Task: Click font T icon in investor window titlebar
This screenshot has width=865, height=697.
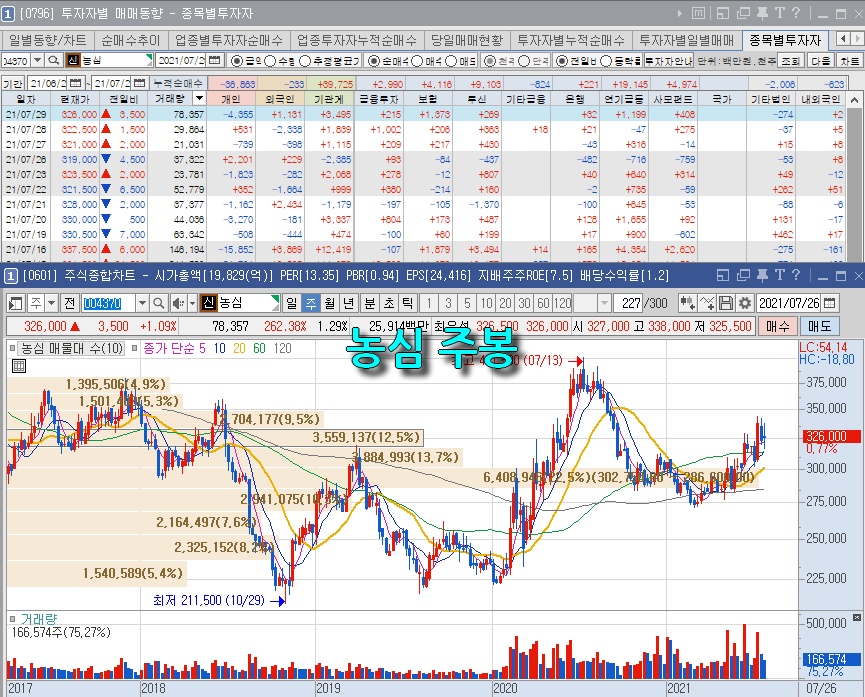Action: [x=779, y=13]
